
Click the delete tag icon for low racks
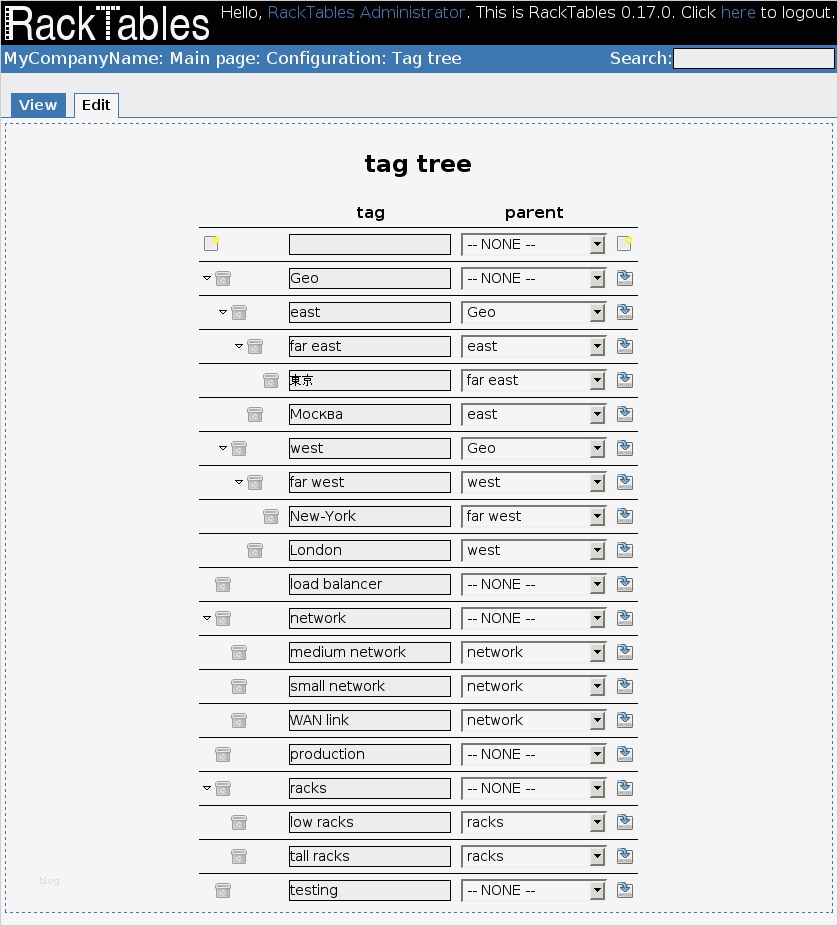click(239, 823)
